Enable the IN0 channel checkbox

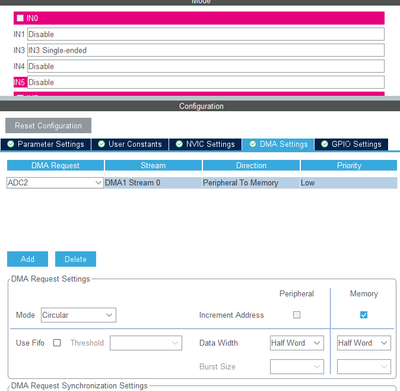(20, 18)
